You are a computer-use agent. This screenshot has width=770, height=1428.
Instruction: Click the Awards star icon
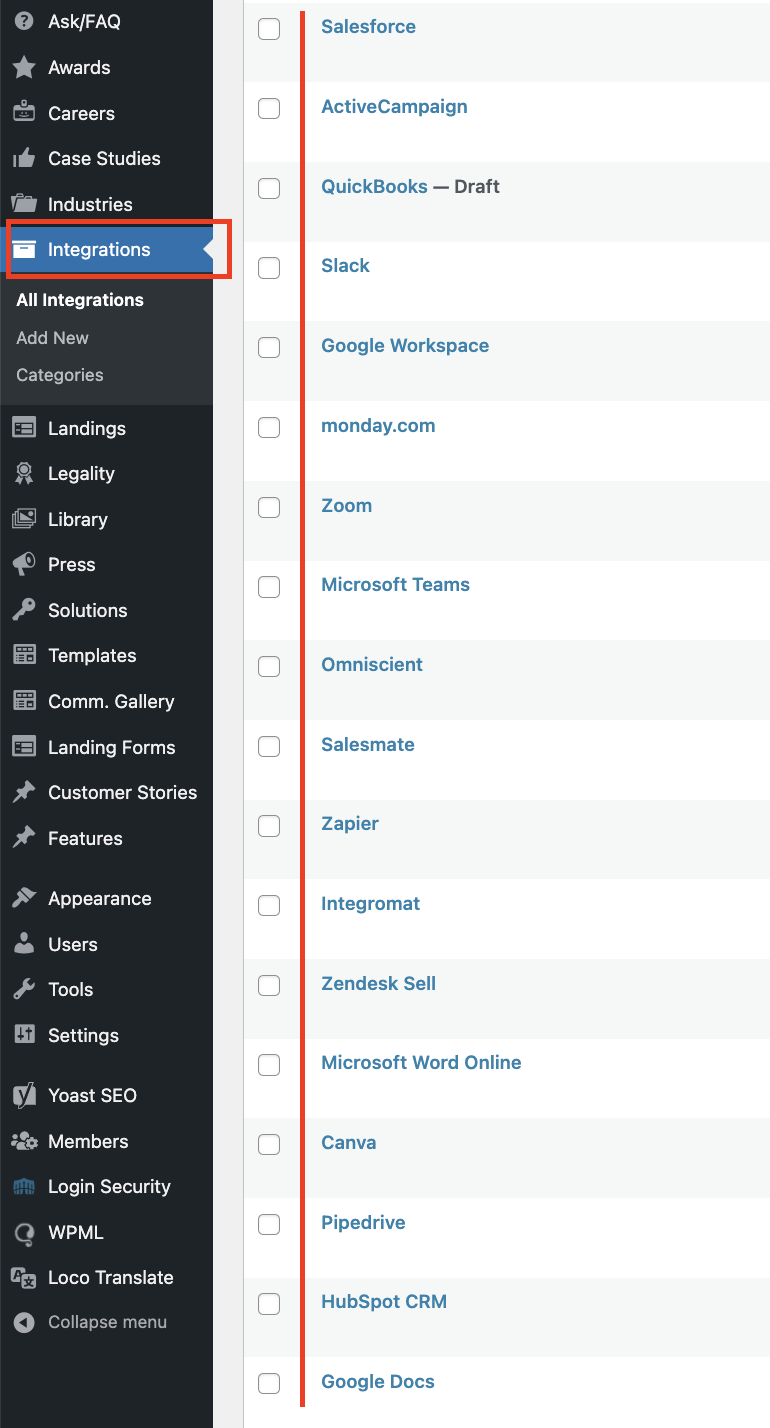pos(24,68)
